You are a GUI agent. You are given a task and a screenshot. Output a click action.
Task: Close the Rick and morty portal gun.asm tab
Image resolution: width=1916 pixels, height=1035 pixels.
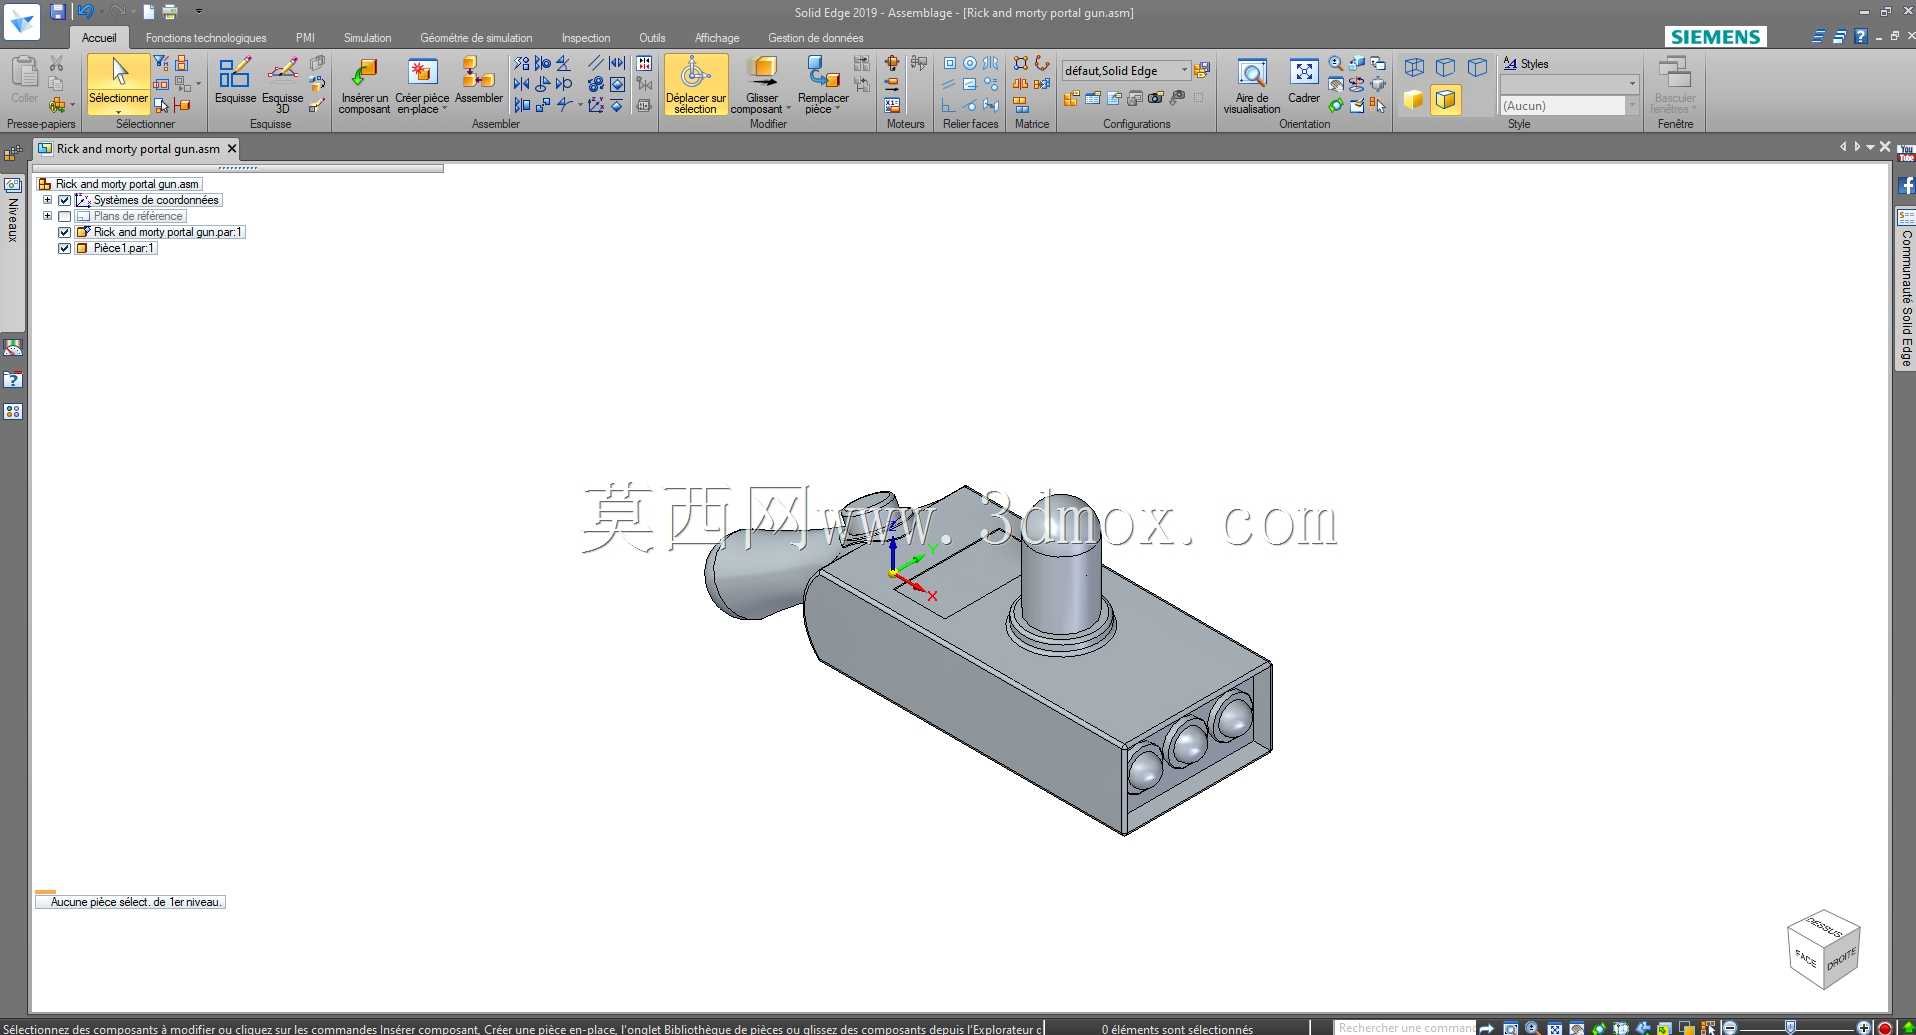(x=232, y=148)
